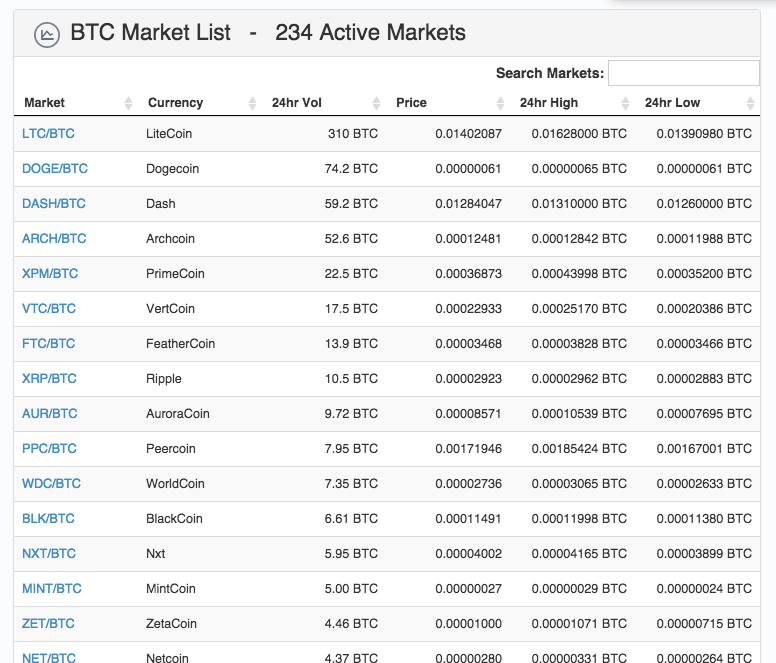Click the chart icon beside BTC Market List
The width and height of the screenshot is (776, 663).
[47, 35]
